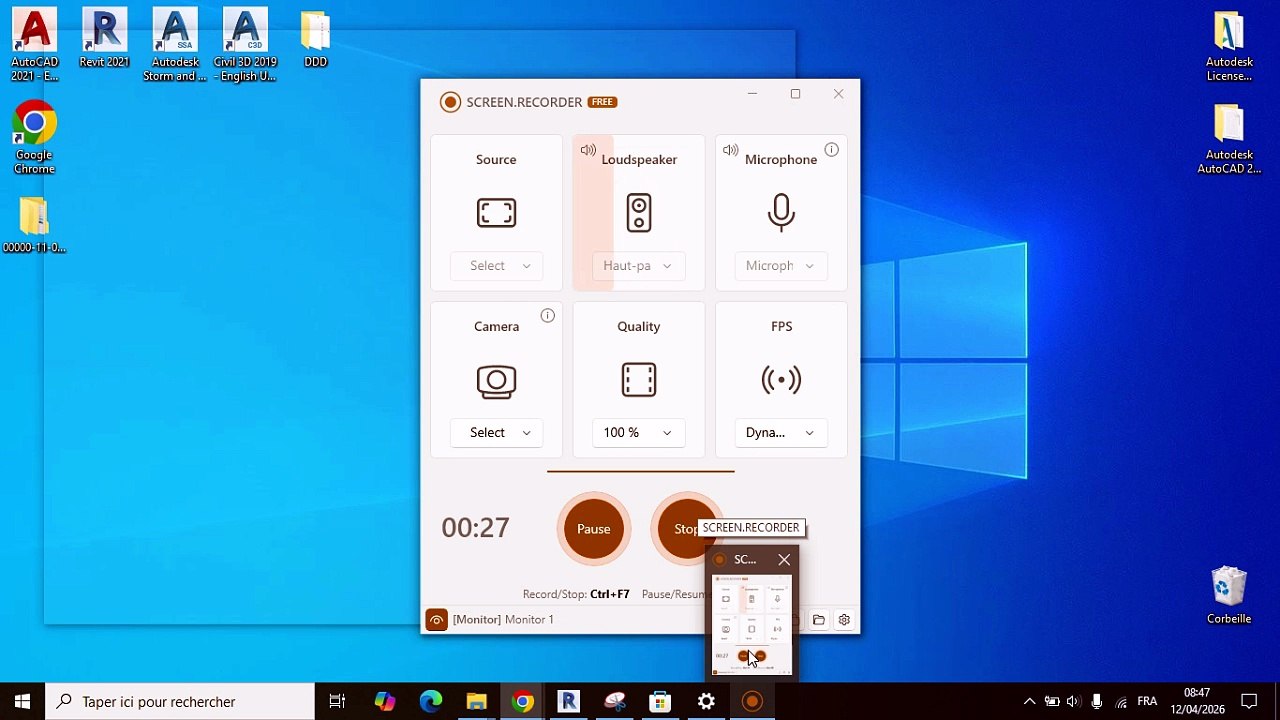Open the Screen Recorder settings gear
This screenshot has height=720, width=1280.
(844, 620)
